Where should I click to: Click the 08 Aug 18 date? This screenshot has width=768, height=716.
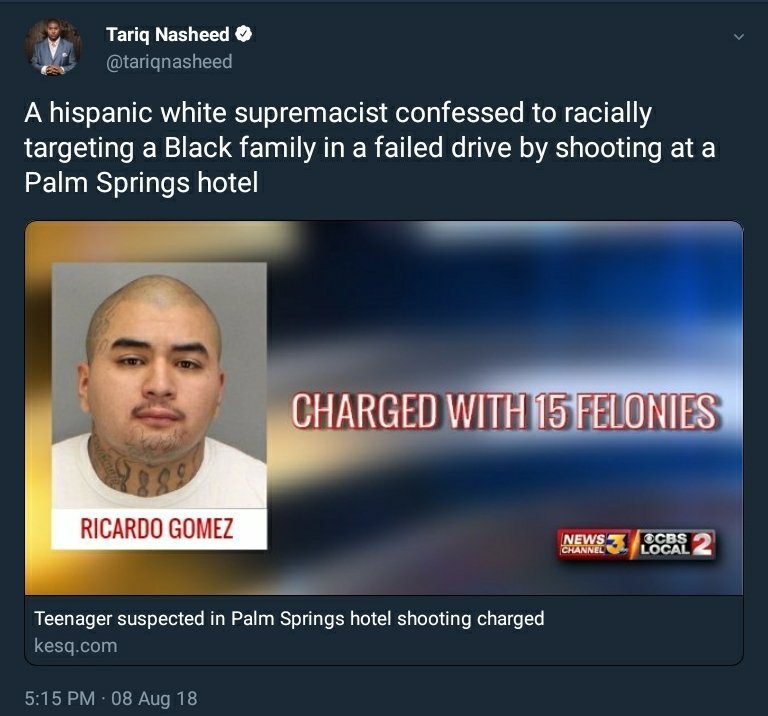(x=154, y=698)
